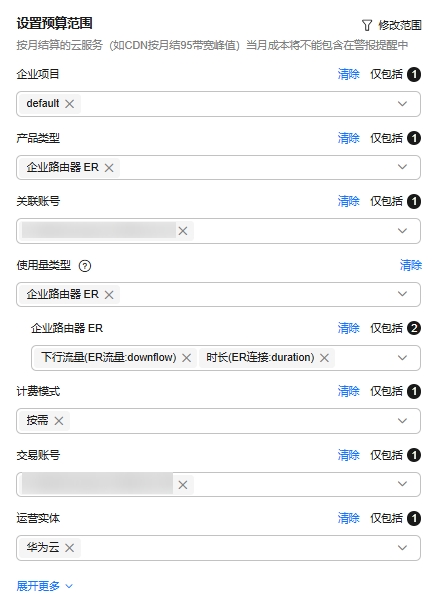
Task: Clear the 使用量类型 selection with 清除
Action: coord(411,265)
